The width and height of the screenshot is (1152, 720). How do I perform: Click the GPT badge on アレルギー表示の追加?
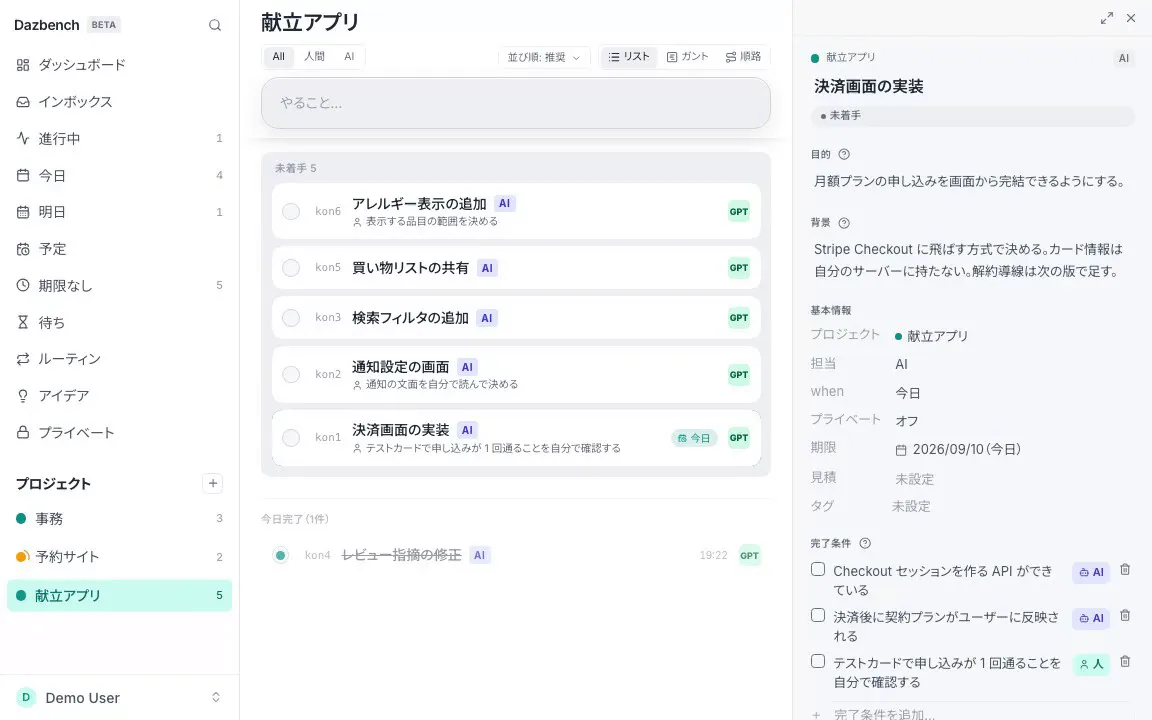coord(738,212)
